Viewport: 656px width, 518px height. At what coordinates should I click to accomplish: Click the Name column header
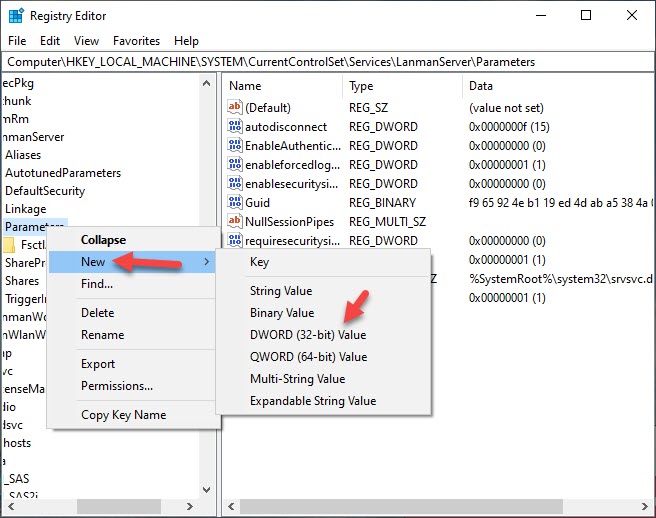click(245, 86)
